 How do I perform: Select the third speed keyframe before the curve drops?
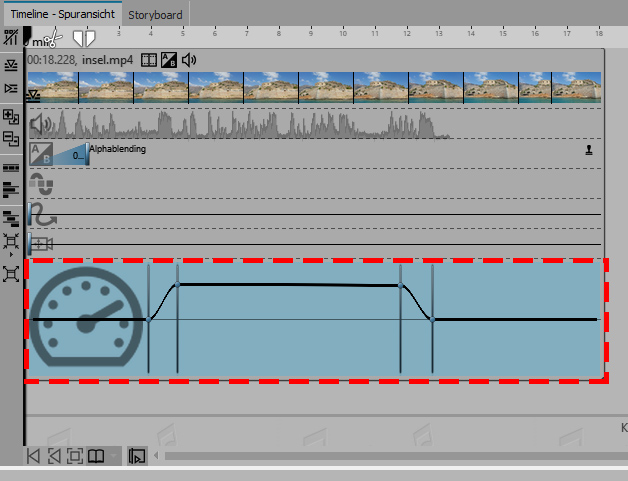pos(401,286)
